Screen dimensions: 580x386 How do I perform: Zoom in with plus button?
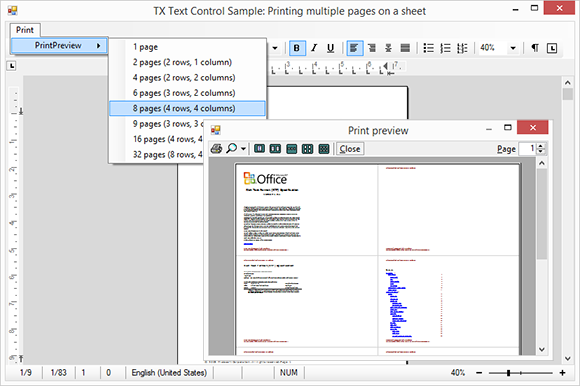coord(563,373)
